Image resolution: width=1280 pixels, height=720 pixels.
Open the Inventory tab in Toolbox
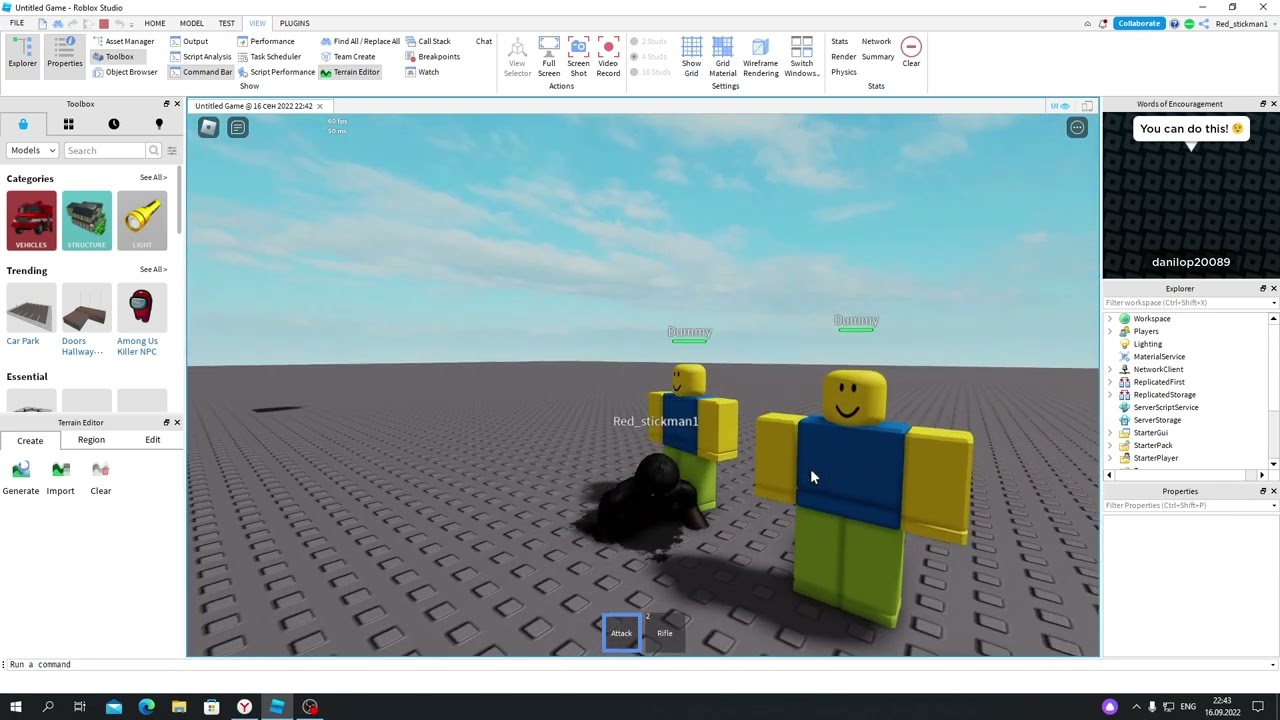point(68,124)
